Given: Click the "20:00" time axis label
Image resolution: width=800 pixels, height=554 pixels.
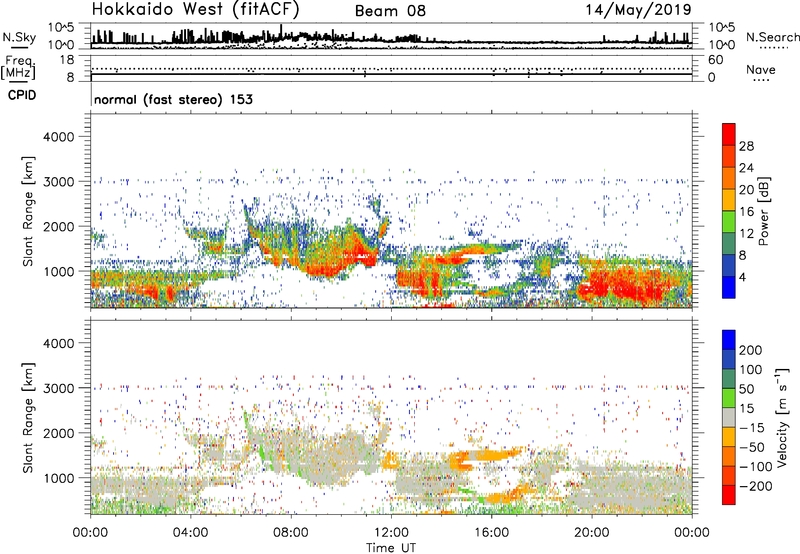Looking at the screenshot, I should coord(591,533).
